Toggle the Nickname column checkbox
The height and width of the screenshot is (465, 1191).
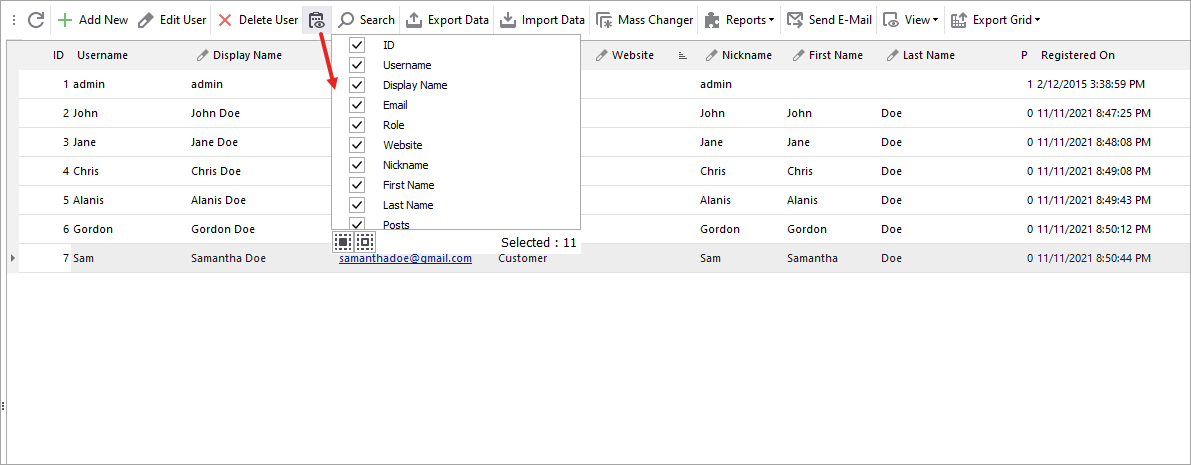coord(357,165)
